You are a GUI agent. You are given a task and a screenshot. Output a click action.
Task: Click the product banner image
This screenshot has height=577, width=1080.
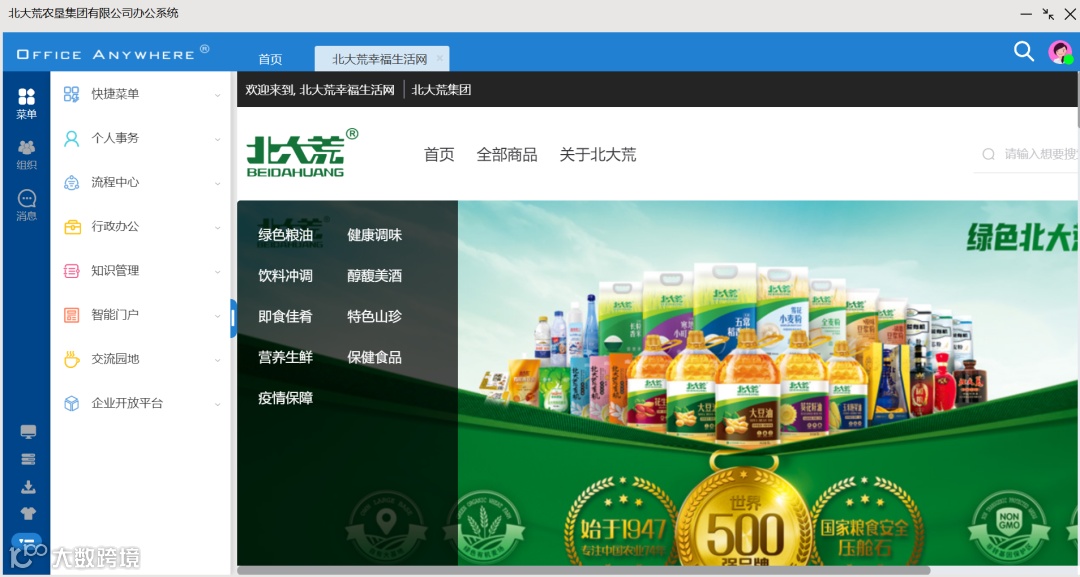point(768,383)
